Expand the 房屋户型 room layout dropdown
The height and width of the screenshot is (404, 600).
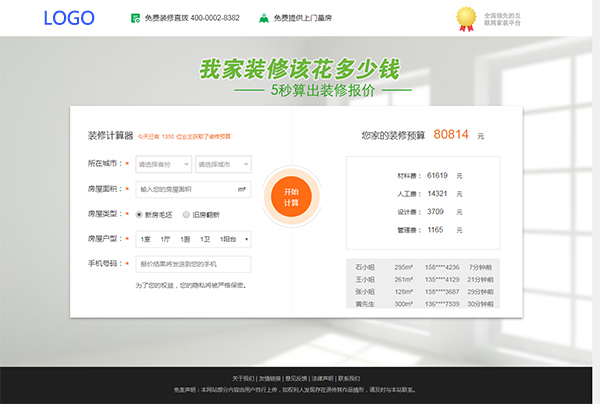(x=192, y=239)
